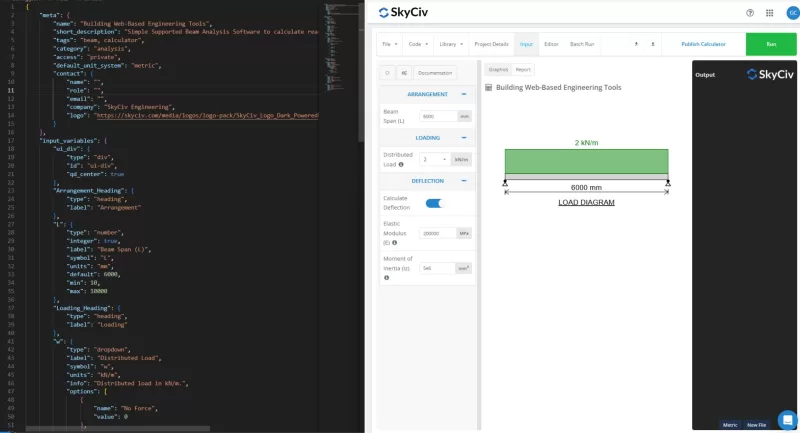Open the Distributed Load dropdown

pos(435,160)
